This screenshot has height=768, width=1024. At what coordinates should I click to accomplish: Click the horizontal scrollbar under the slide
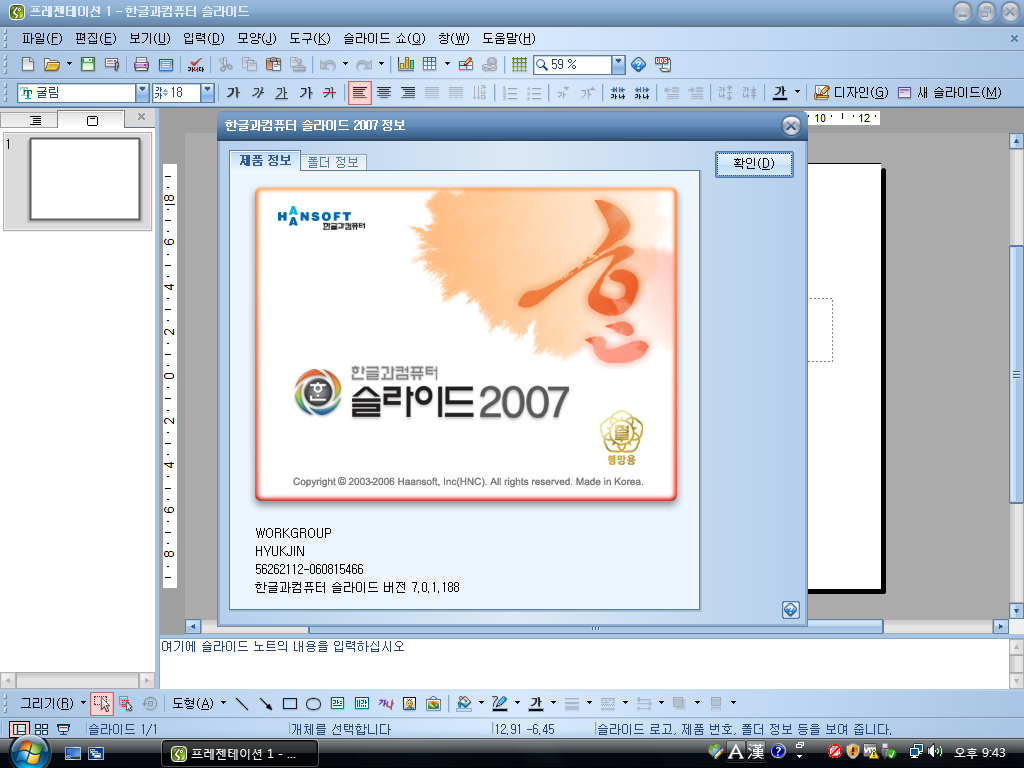coord(596,627)
